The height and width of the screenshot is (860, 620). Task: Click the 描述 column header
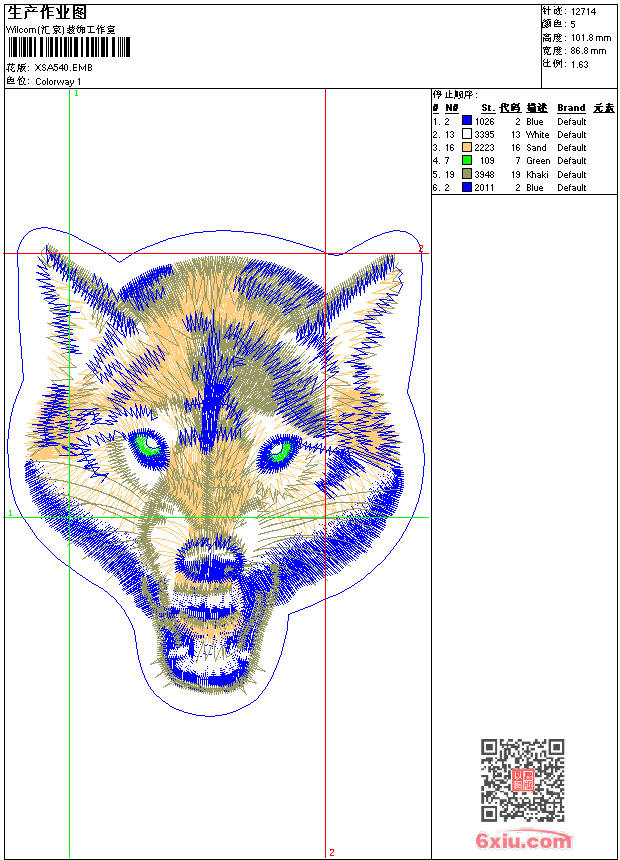[537, 108]
